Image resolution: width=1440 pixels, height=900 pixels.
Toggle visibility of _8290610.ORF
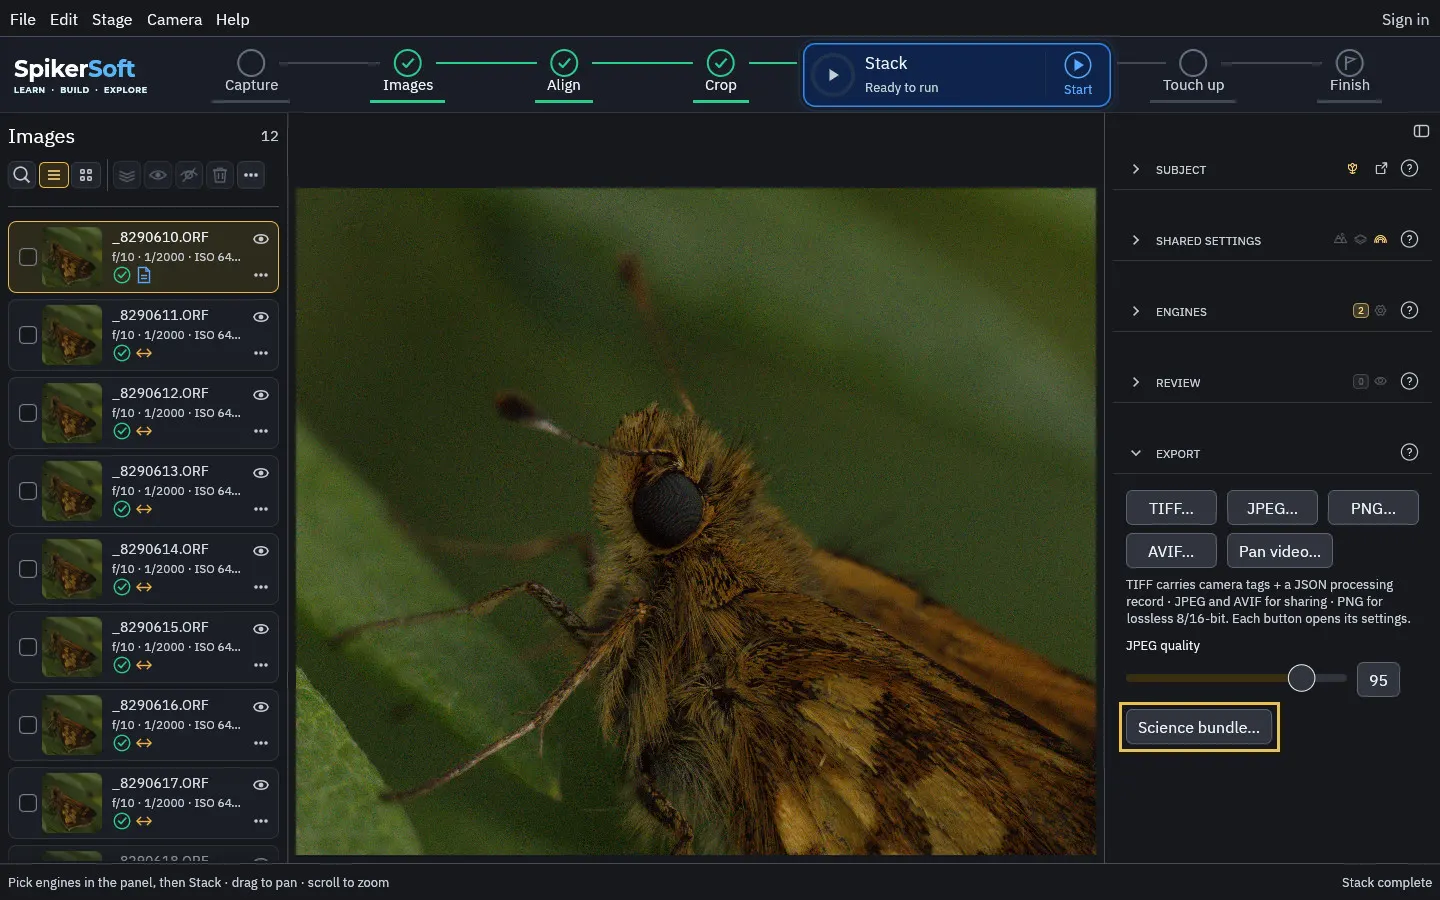coord(261,239)
